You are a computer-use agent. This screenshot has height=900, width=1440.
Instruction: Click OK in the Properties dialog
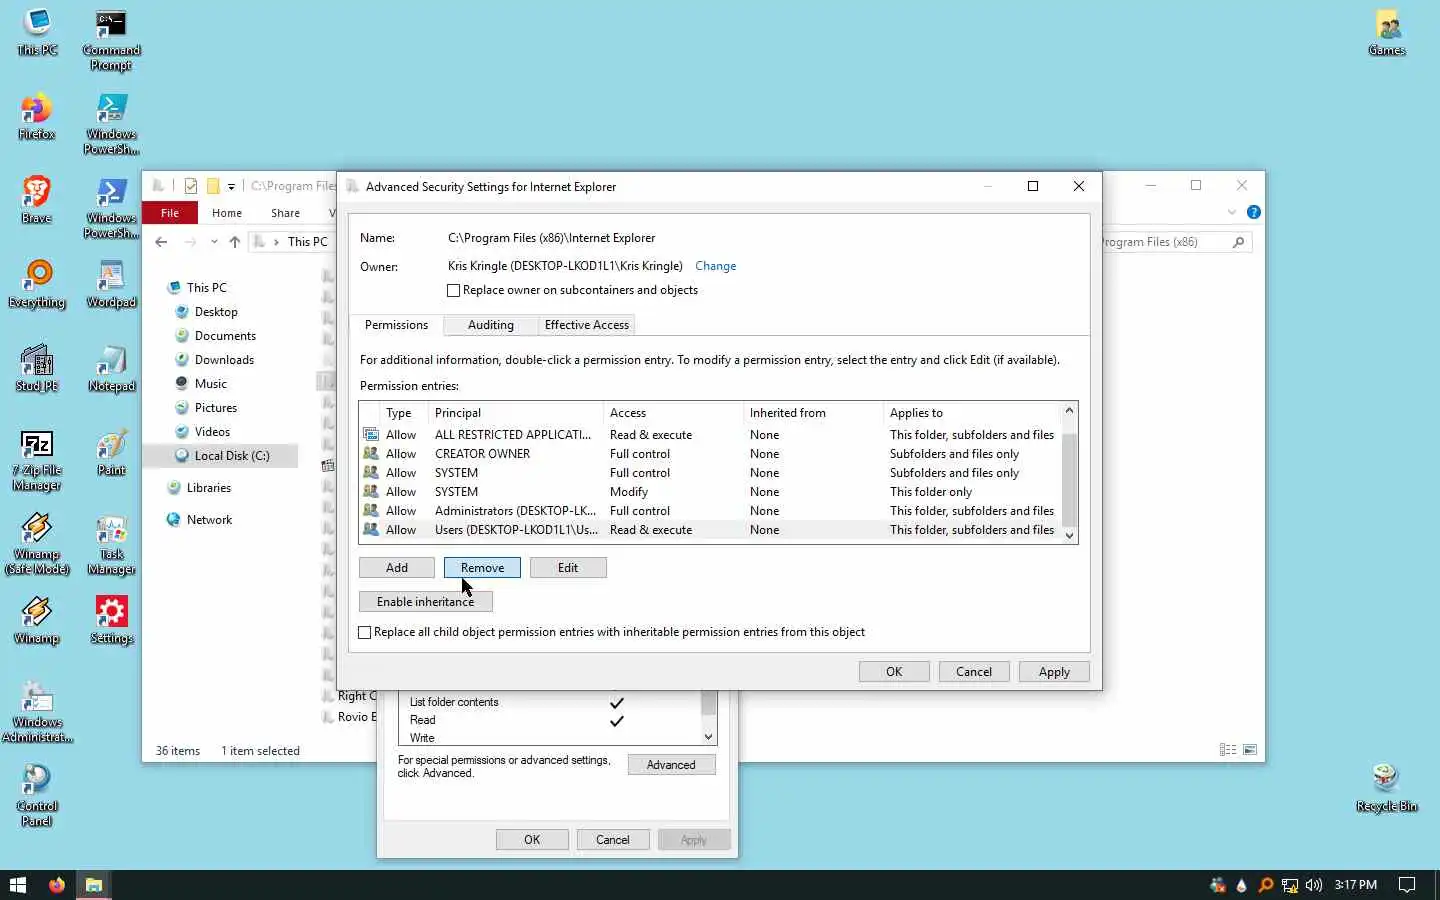click(532, 840)
